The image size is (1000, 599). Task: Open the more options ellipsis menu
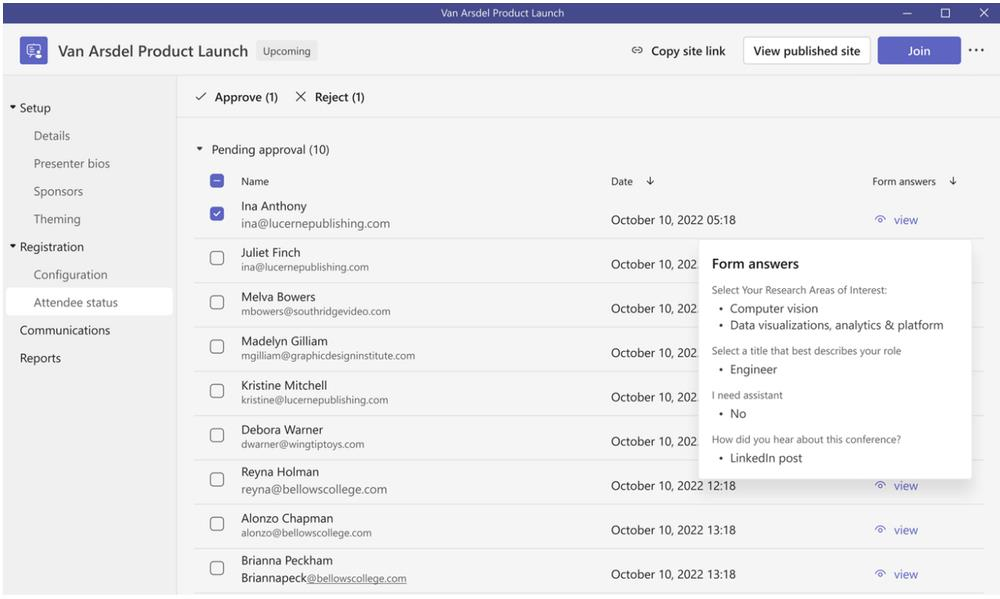(976, 50)
